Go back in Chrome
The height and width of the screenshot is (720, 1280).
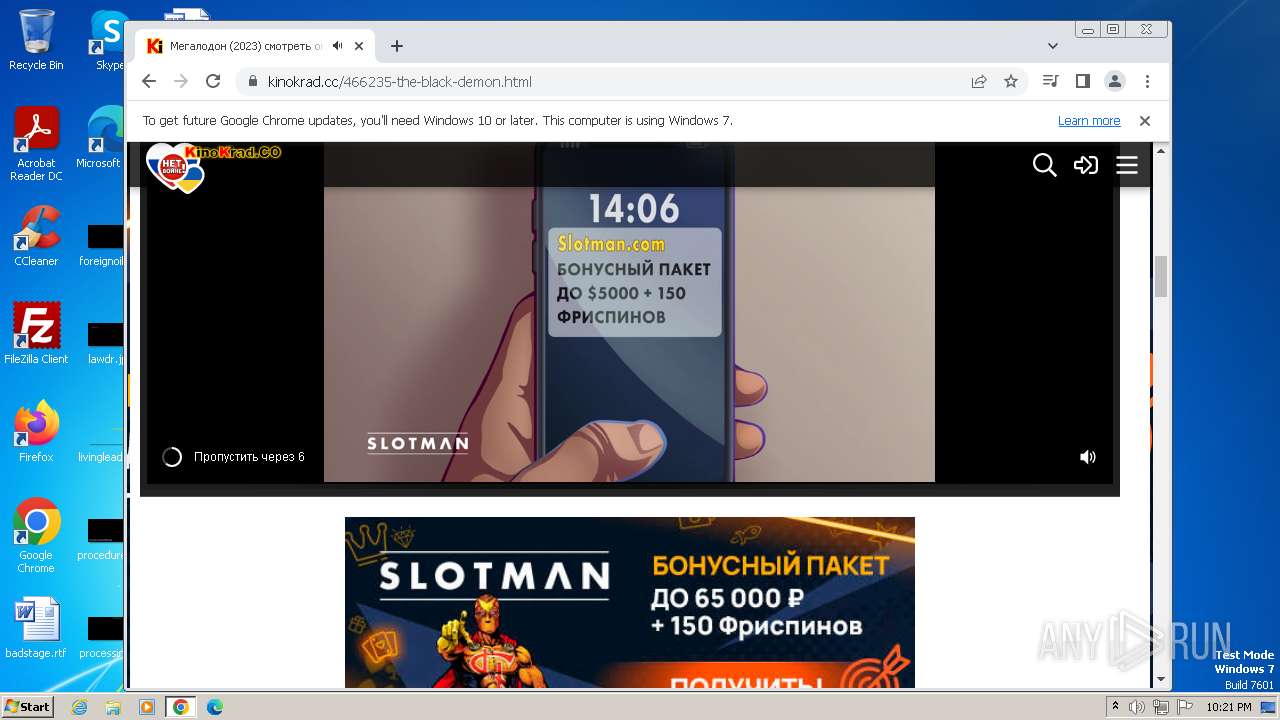149,82
